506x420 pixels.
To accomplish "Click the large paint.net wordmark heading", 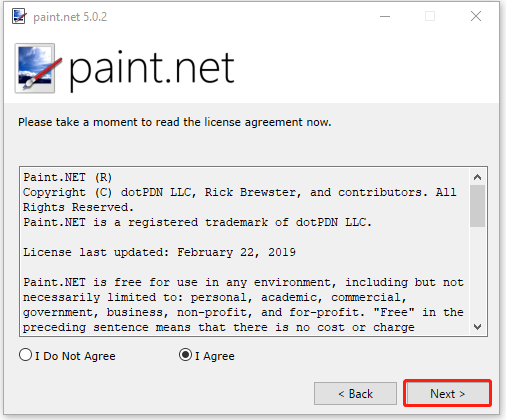I will 152,69.
